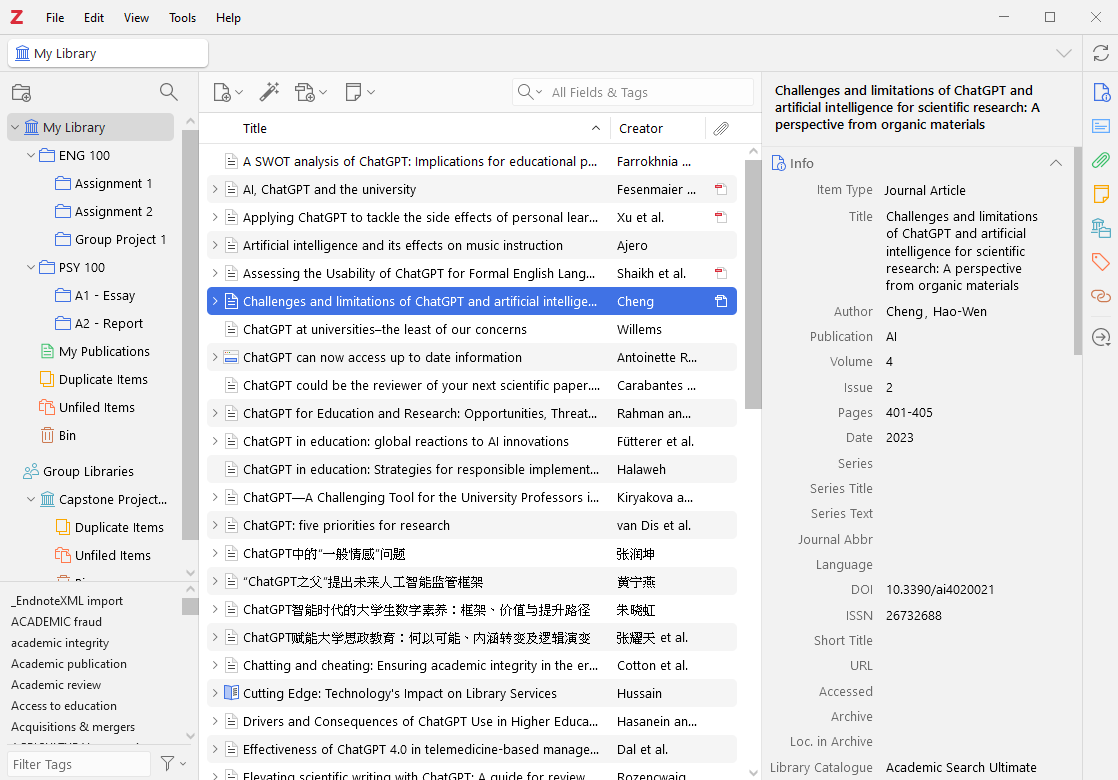1118x780 pixels.
Task: Select the My Publications library item
Action: coord(104,352)
